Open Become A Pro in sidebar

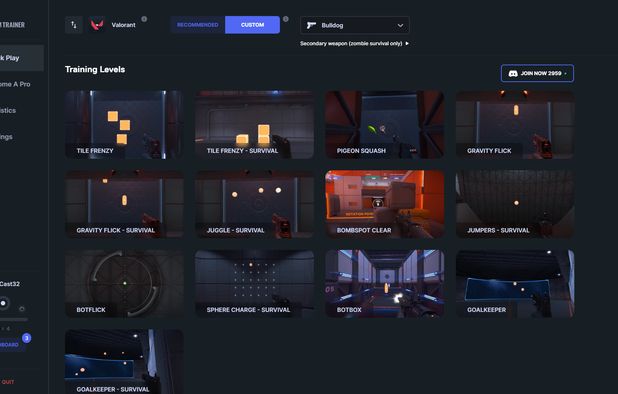point(15,84)
